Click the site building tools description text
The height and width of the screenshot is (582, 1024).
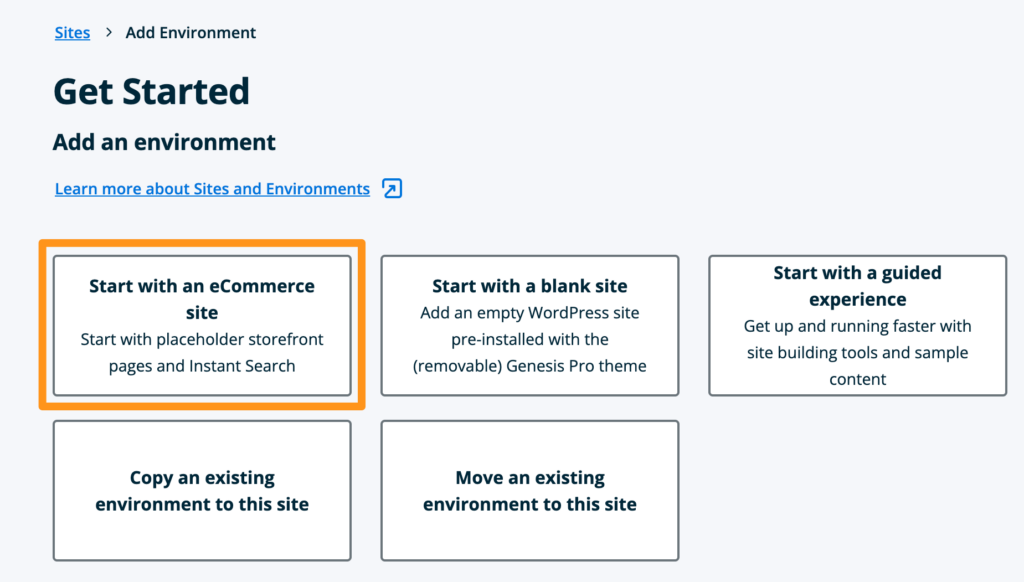[x=857, y=353]
